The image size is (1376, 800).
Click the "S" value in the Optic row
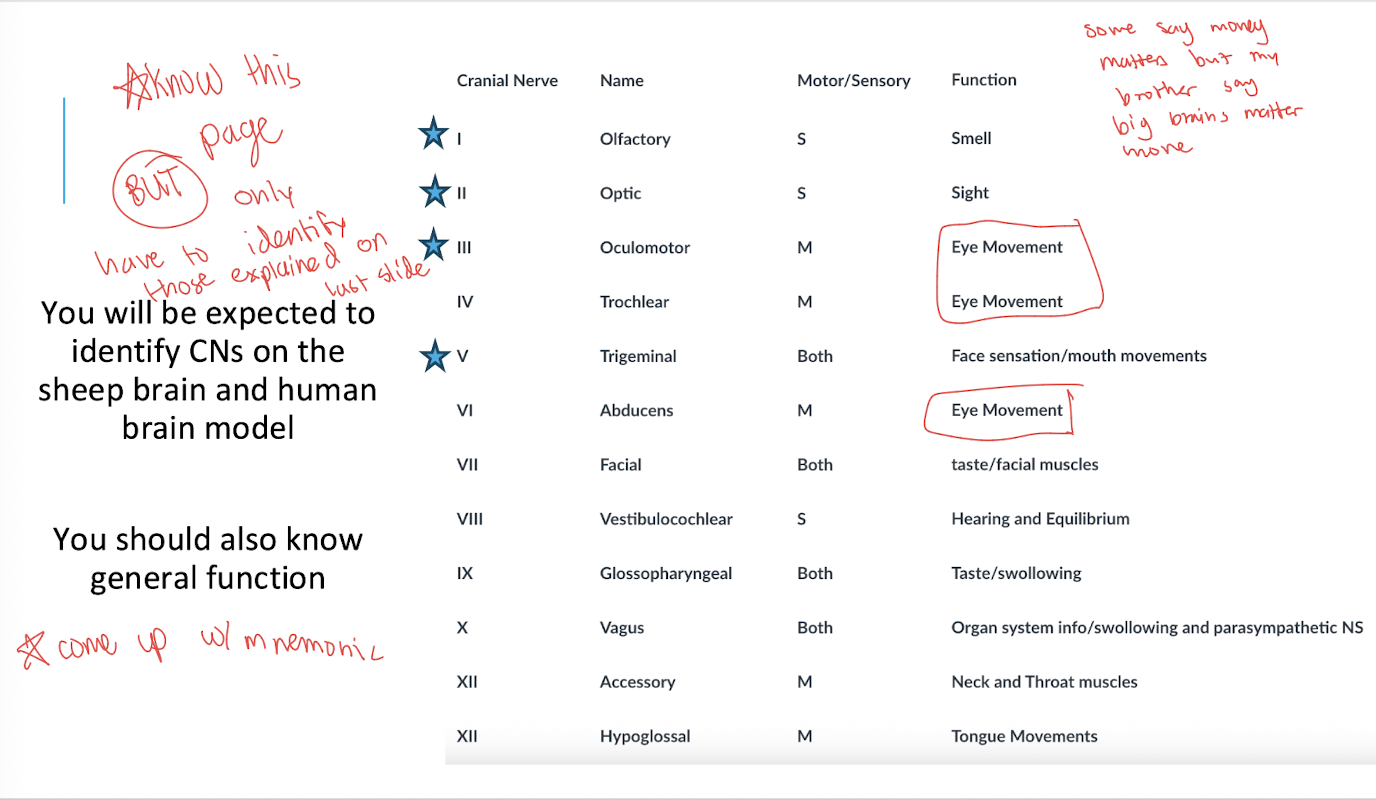(802, 193)
